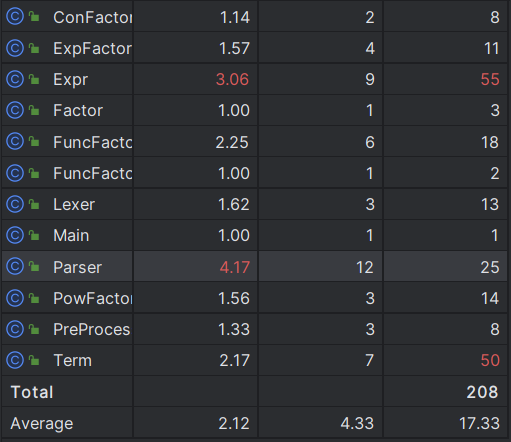511x442 pixels.
Task: Click the class icon beside Expr
Action: (x=15, y=79)
